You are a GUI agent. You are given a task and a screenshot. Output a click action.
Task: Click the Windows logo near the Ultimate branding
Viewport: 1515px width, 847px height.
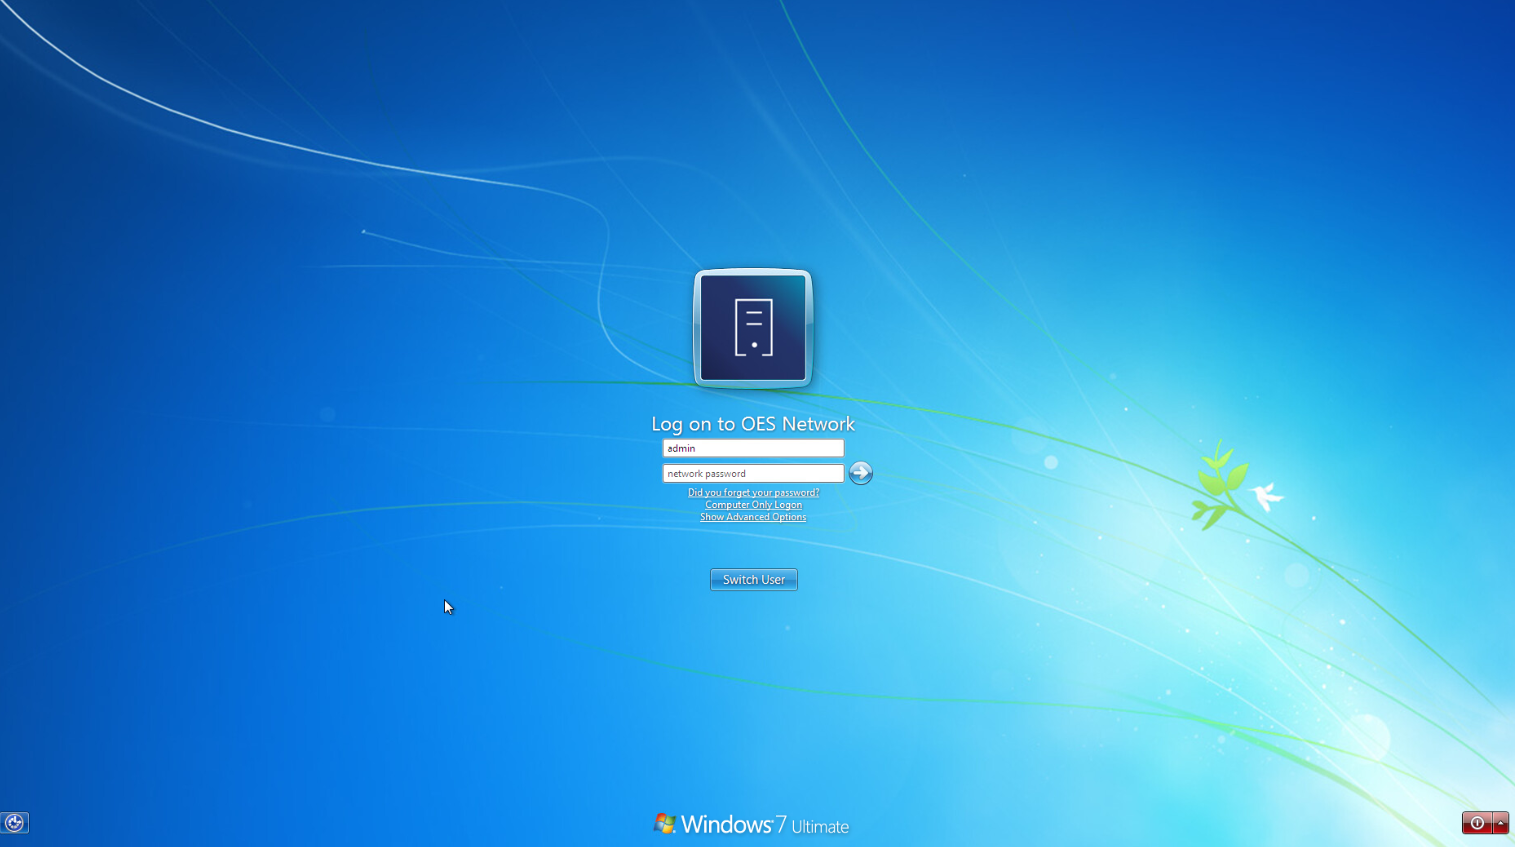tap(663, 823)
